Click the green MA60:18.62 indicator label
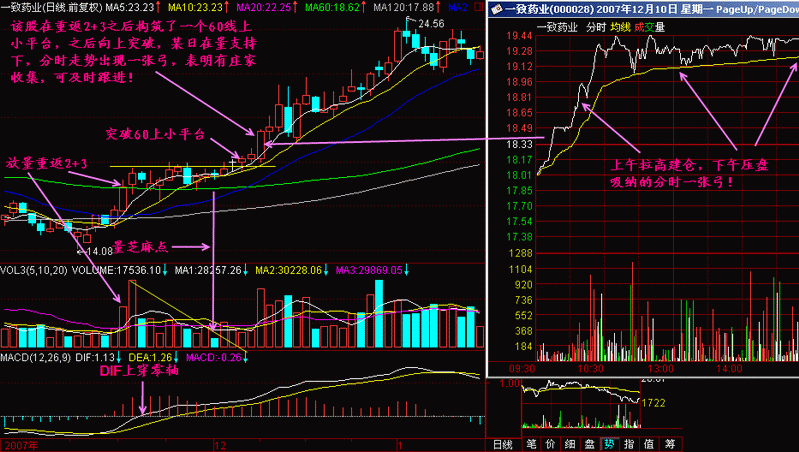Image resolution: width=799 pixels, height=452 pixels. pyautogui.click(x=331, y=7)
